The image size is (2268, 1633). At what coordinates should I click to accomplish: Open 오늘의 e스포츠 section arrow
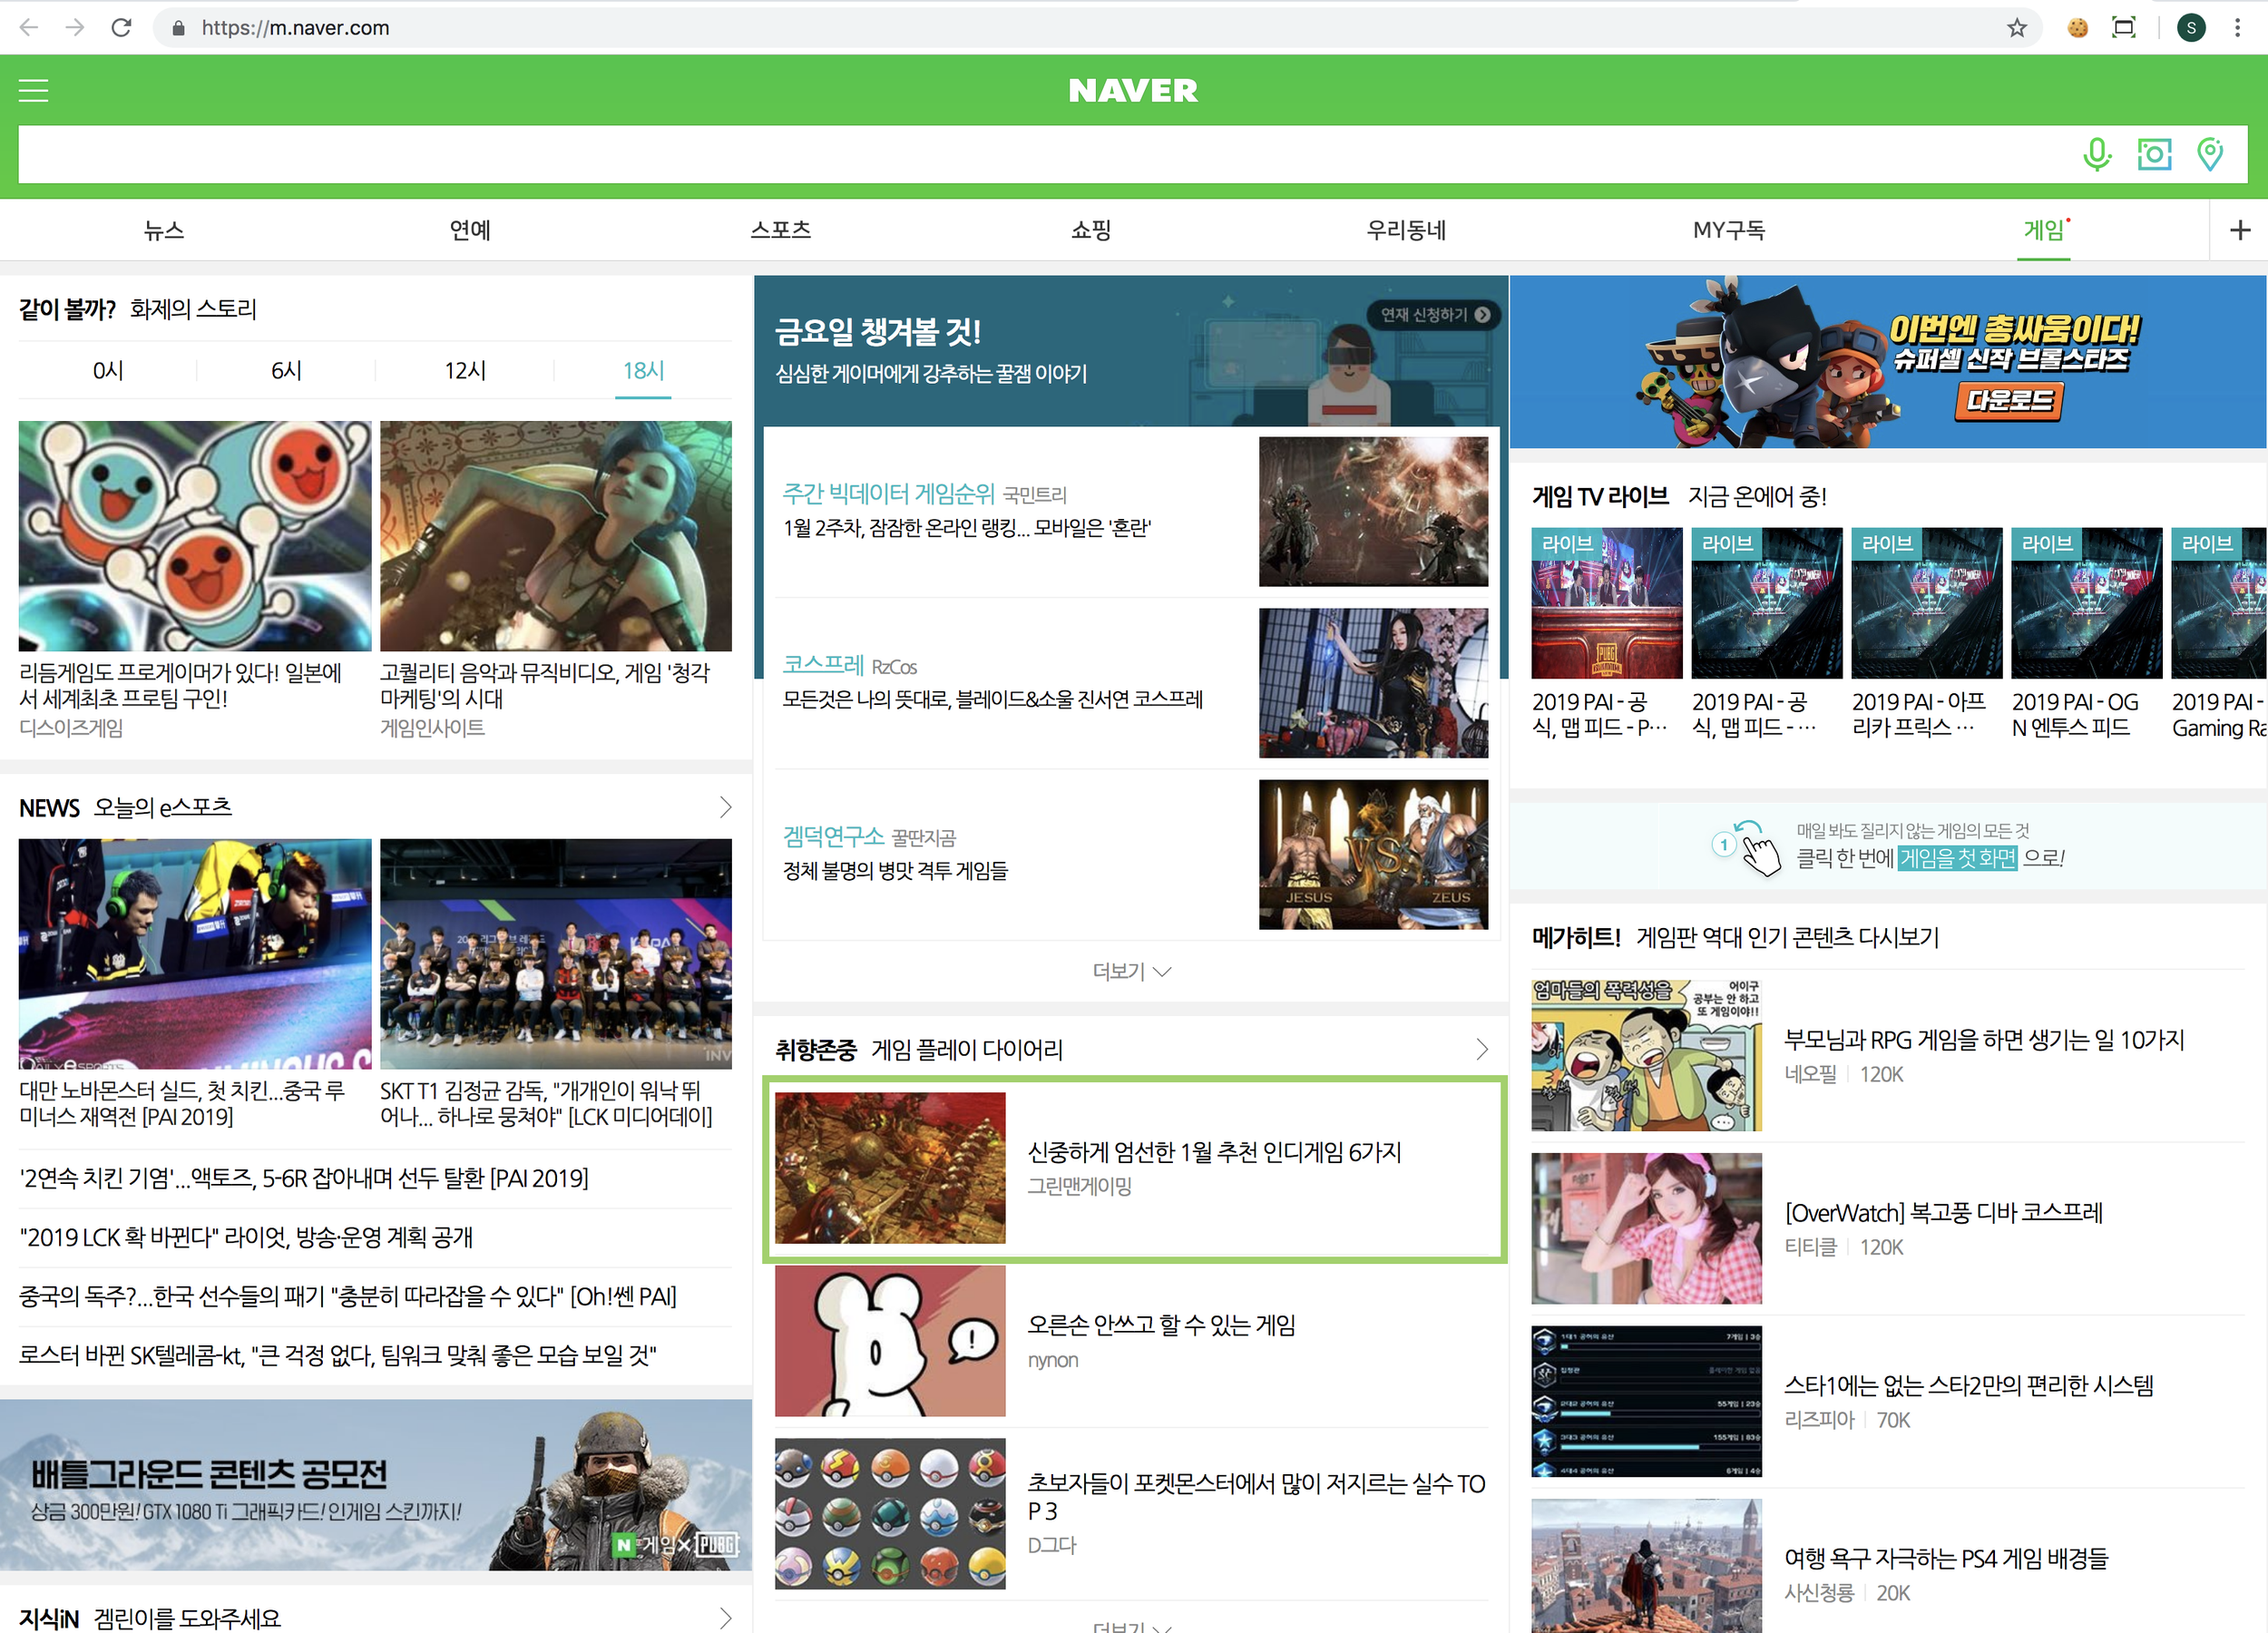coord(726,807)
